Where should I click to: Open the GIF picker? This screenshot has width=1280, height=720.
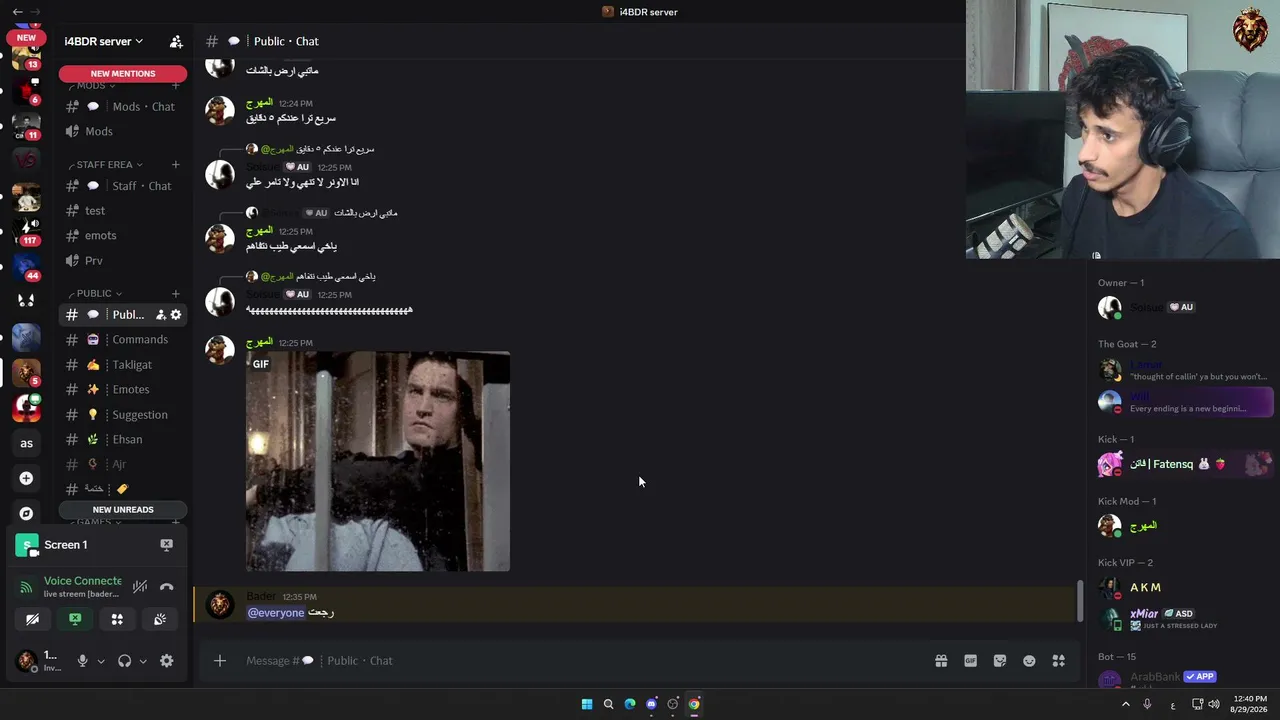970,661
